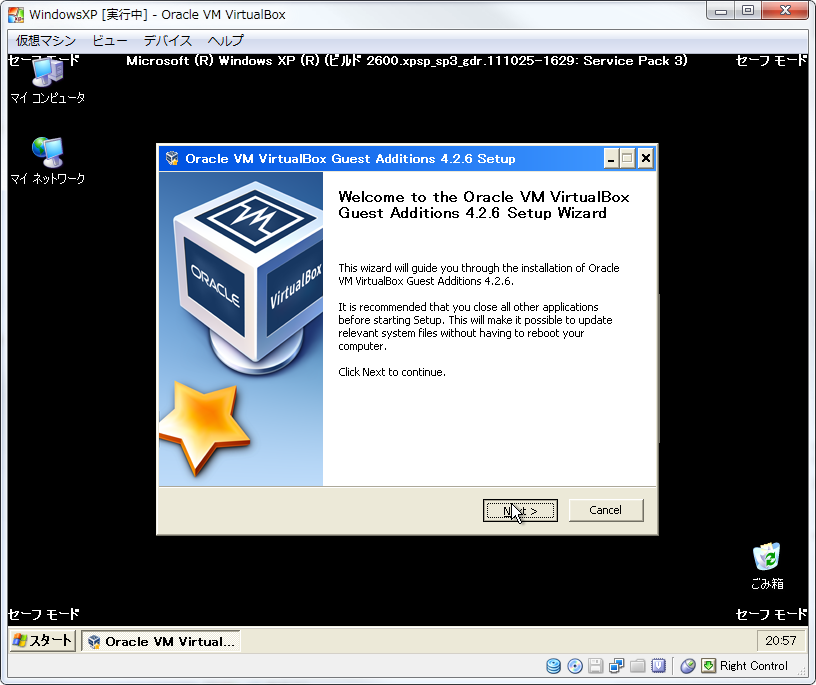
Task: Open the デバイス menu
Action: pos(167,41)
